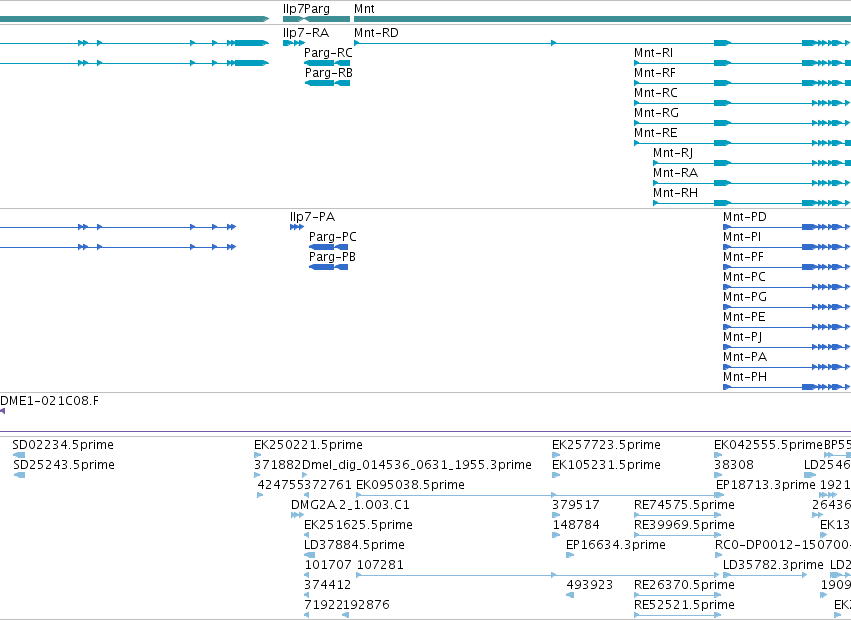The width and height of the screenshot is (851, 620).
Task: Select the Parg-RB transcript label
Action: [x=328, y=73]
